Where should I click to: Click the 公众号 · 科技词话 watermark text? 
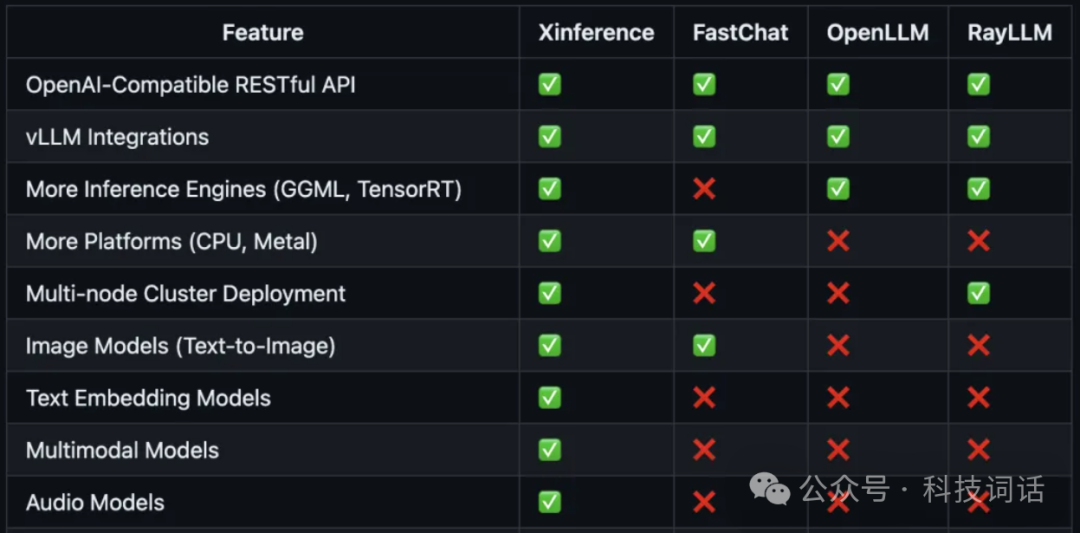(921, 490)
